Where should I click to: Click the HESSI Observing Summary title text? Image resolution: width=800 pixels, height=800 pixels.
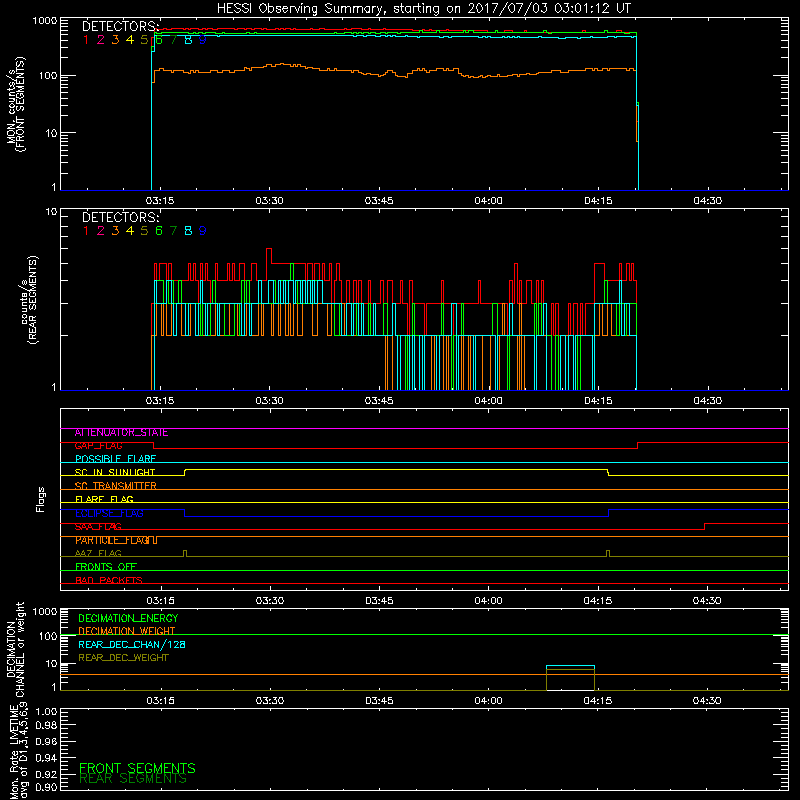(x=423, y=8)
